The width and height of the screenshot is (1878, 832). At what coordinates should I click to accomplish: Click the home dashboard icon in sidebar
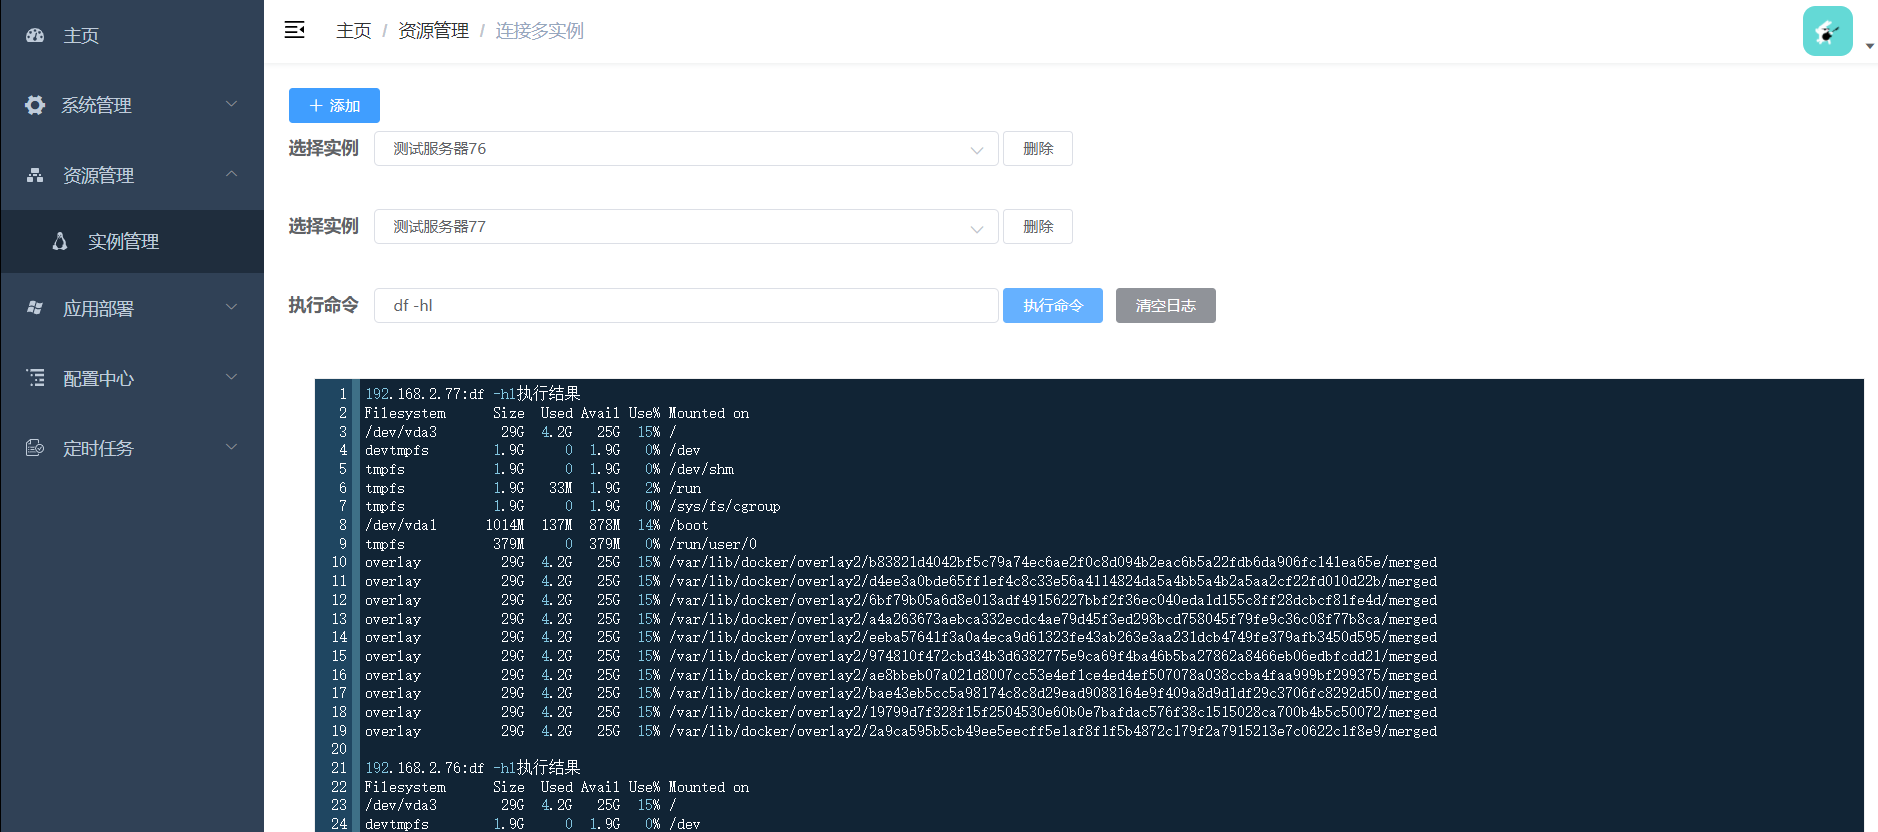point(35,35)
